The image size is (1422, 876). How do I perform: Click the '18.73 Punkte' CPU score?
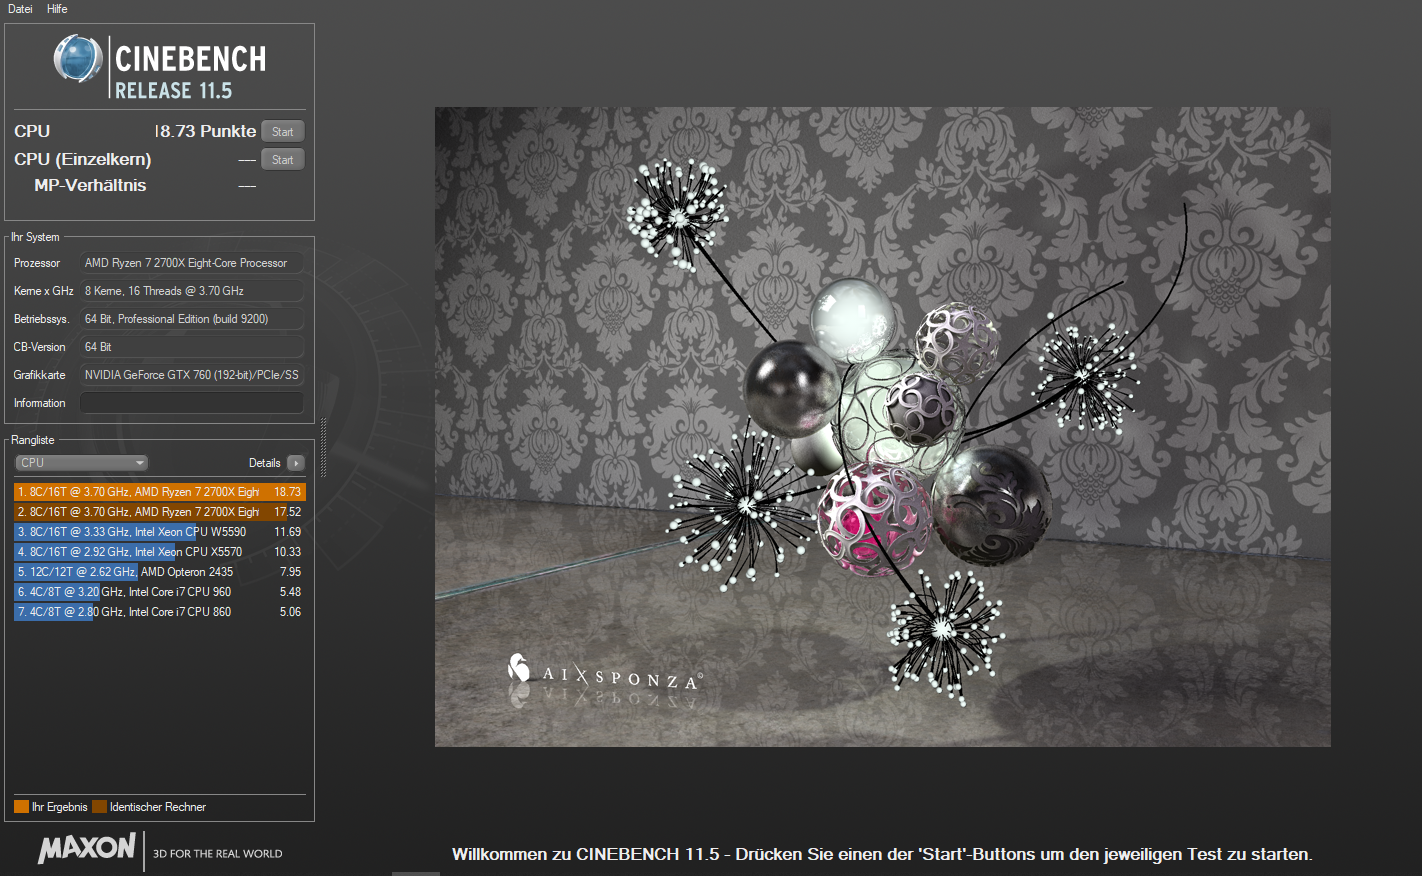(x=206, y=131)
